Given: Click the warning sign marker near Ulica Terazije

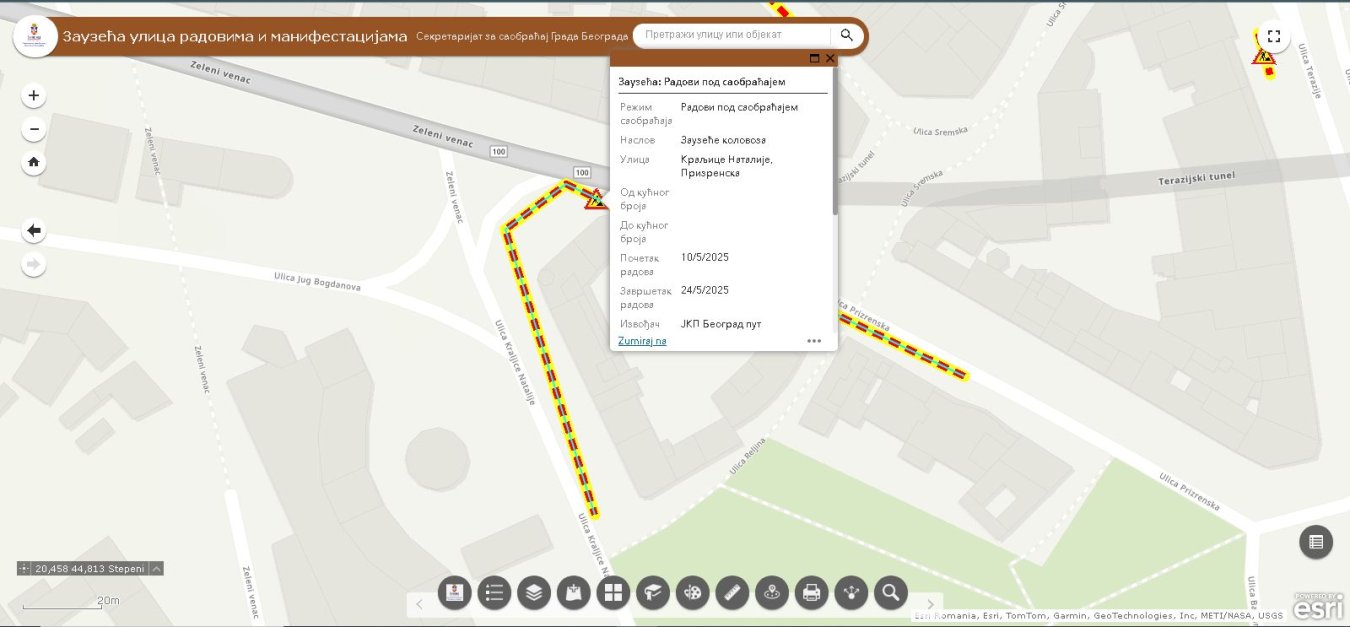Looking at the screenshot, I should tap(1264, 57).
